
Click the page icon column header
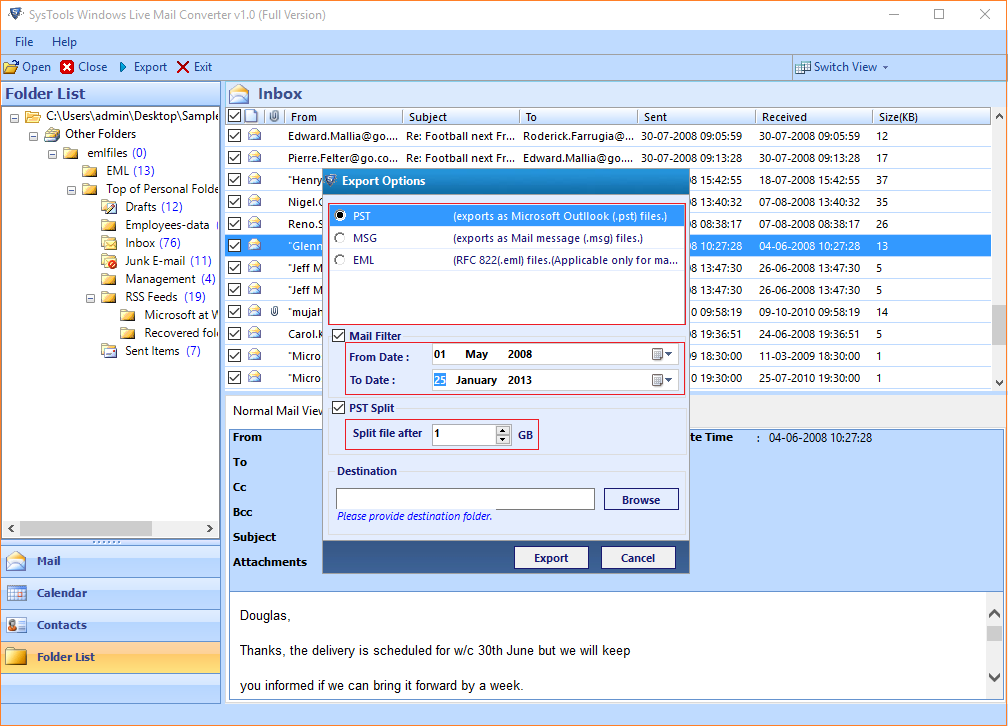(x=251, y=116)
